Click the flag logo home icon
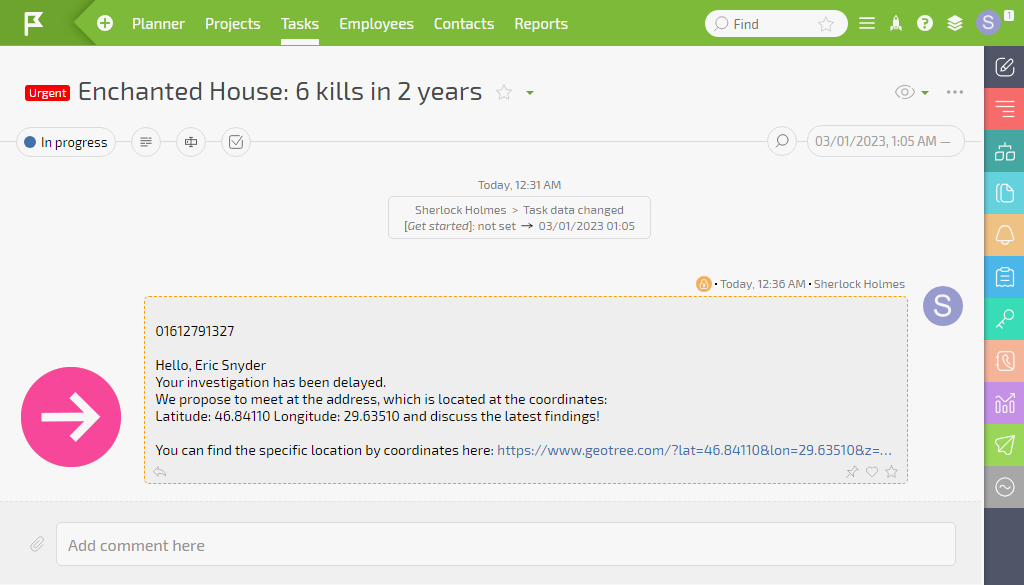The width and height of the screenshot is (1024, 585). tap(33, 24)
